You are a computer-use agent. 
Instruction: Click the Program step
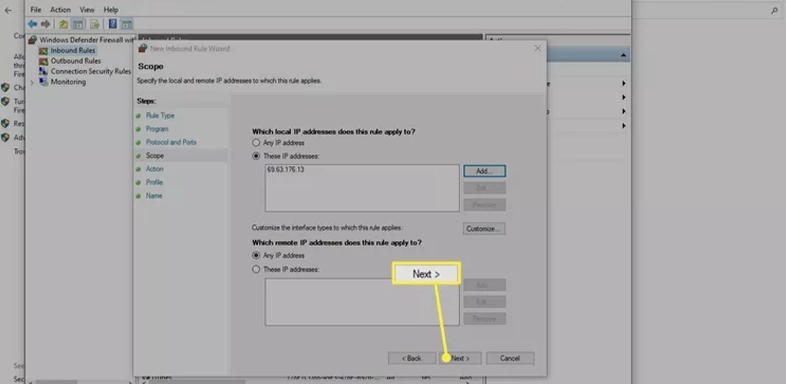click(157, 129)
